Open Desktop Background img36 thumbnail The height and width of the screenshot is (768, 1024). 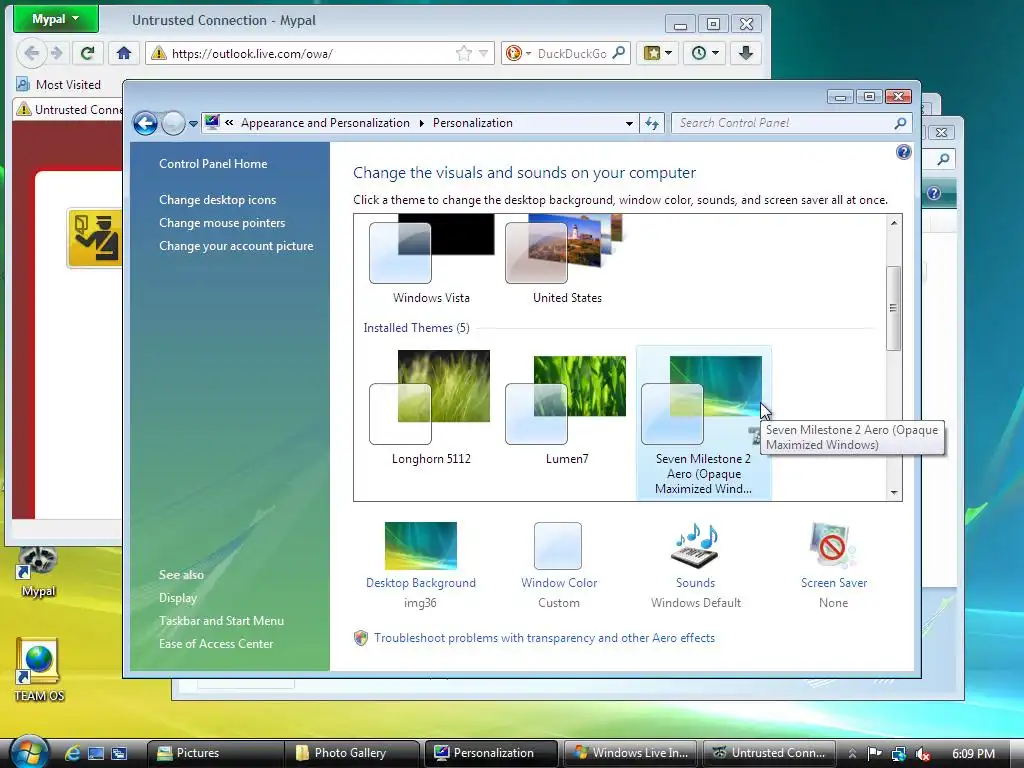(x=421, y=546)
